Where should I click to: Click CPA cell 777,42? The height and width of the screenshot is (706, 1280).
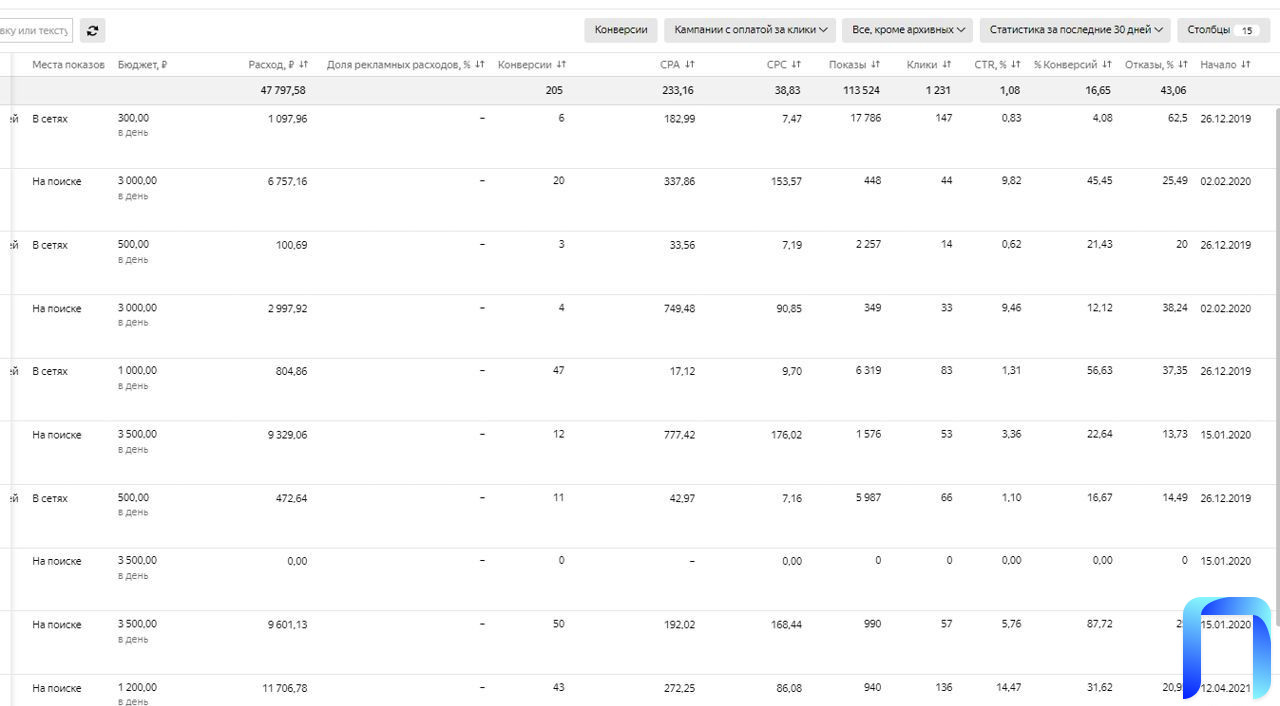(x=679, y=434)
